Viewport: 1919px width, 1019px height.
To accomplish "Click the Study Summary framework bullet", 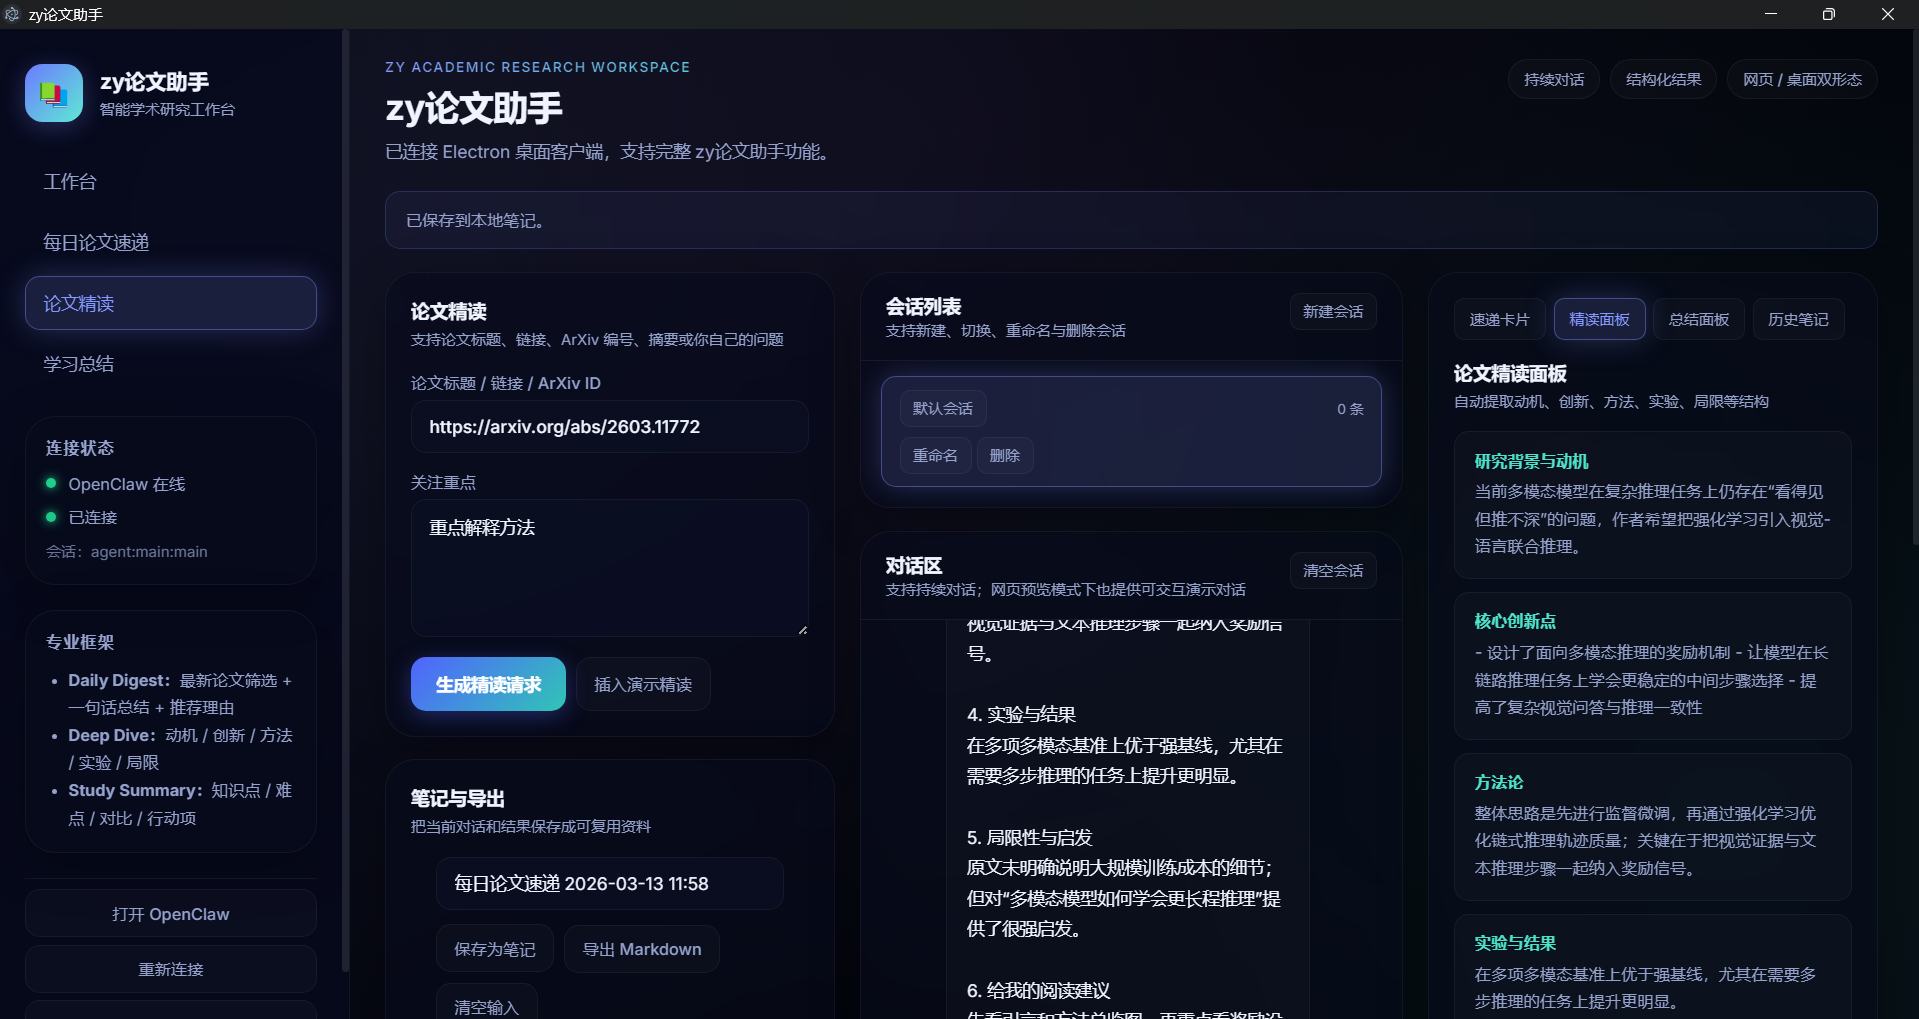I will tap(180, 804).
